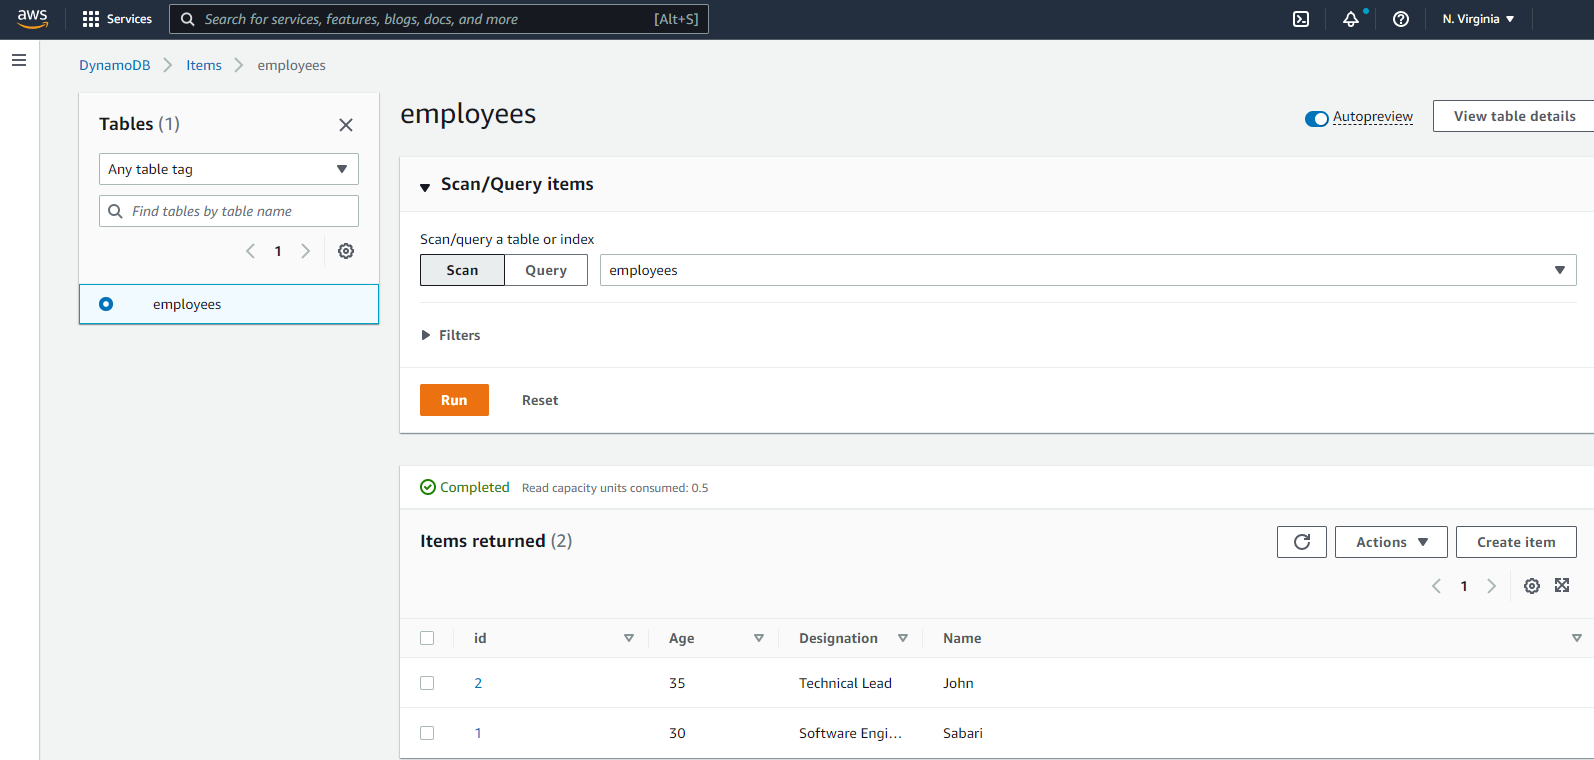Screen dimensions: 1594x760
Task: Select the employees table radio button
Action: coord(106,304)
